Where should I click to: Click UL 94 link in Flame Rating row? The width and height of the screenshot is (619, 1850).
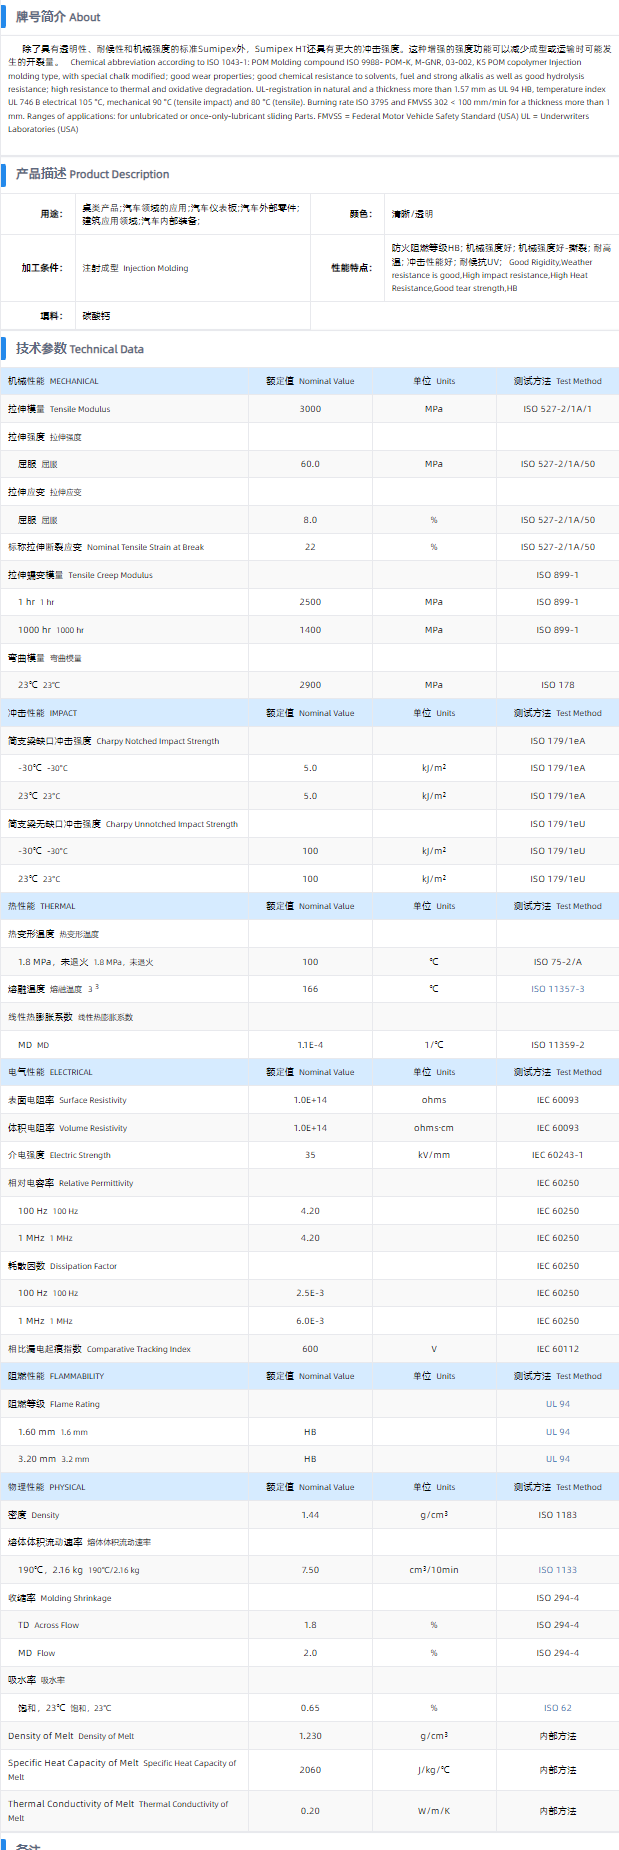tap(557, 1404)
